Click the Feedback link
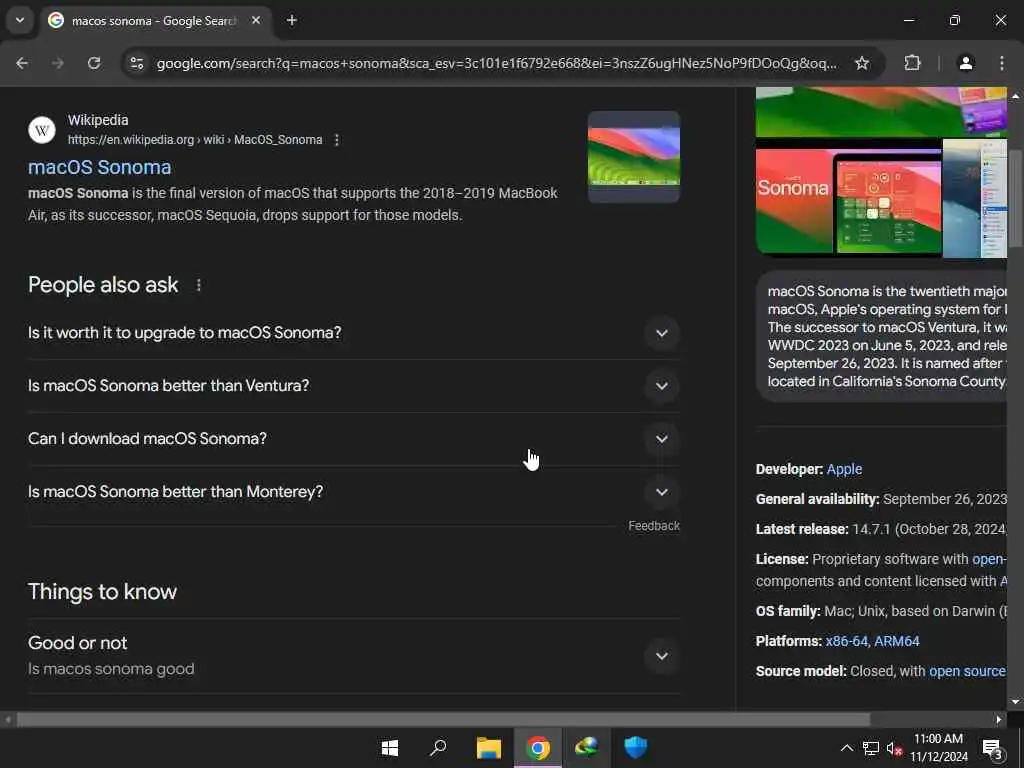The width and height of the screenshot is (1024, 768). click(x=654, y=526)
